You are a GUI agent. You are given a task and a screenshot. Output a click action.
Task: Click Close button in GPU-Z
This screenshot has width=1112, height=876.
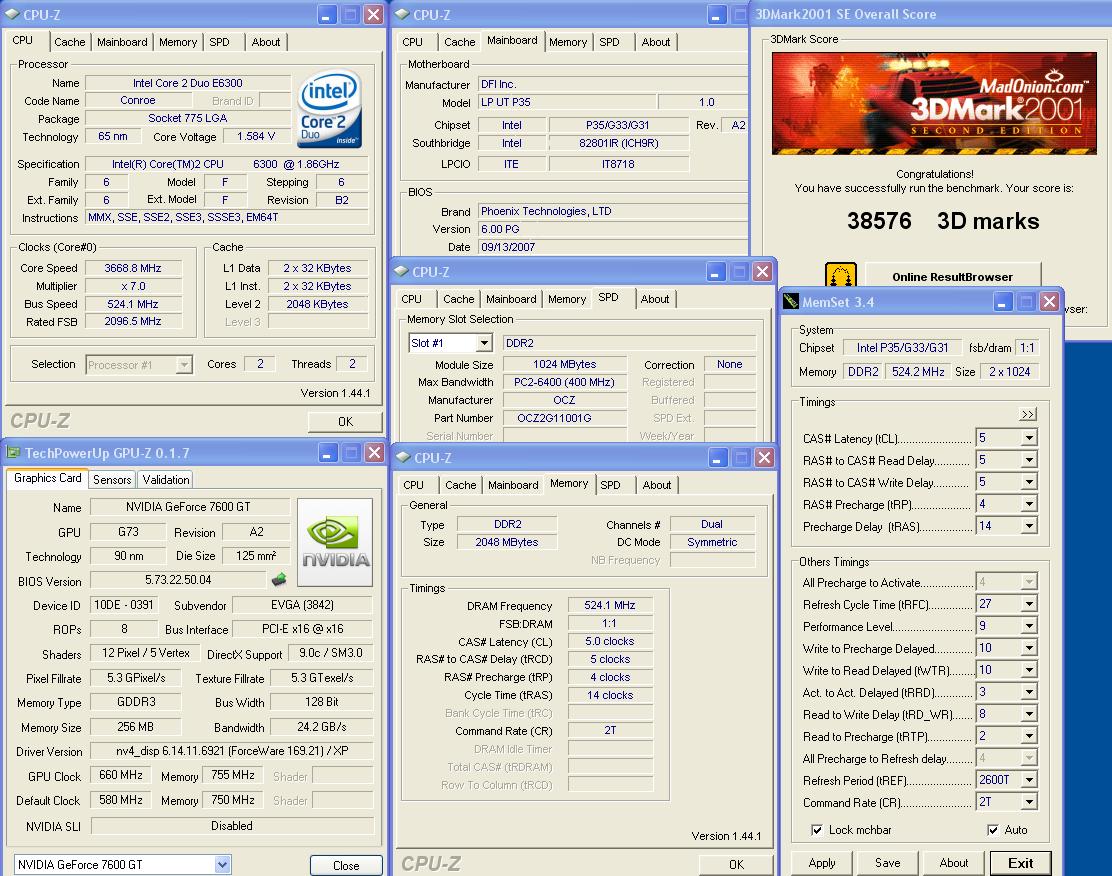click(346, 865)
